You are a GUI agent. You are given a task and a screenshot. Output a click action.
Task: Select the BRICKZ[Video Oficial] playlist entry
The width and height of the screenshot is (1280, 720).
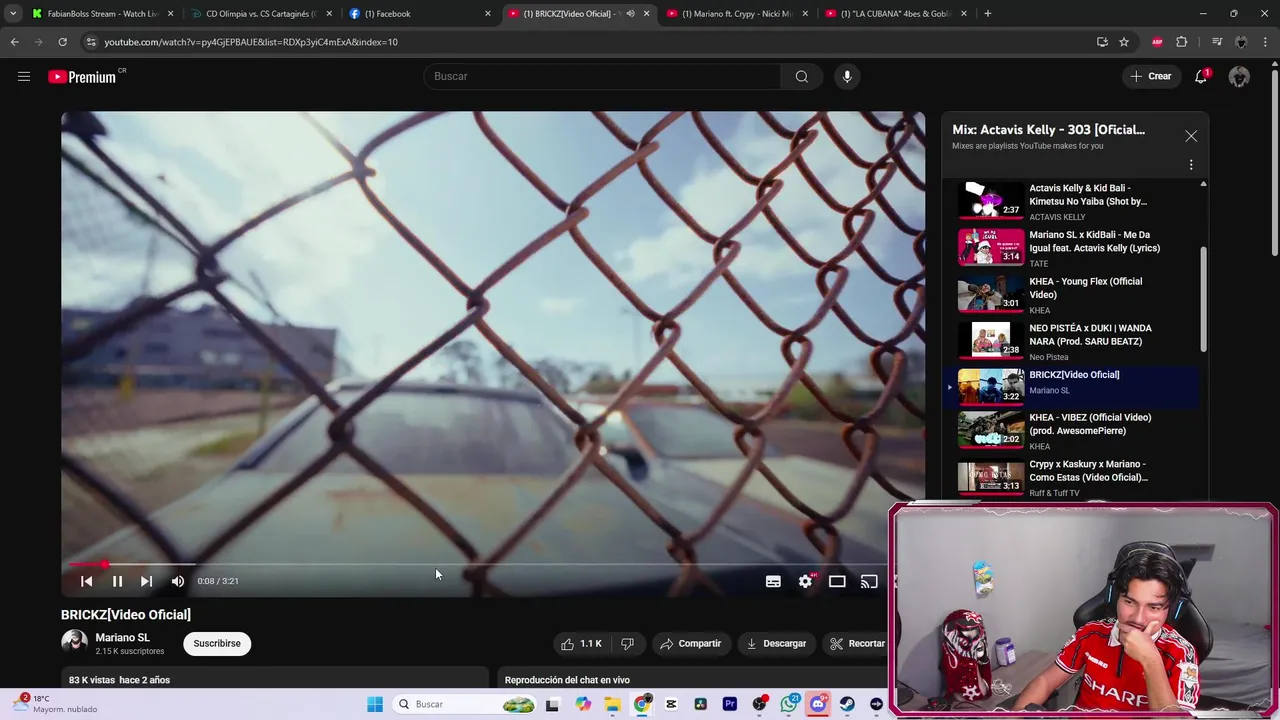point(1075,387)
